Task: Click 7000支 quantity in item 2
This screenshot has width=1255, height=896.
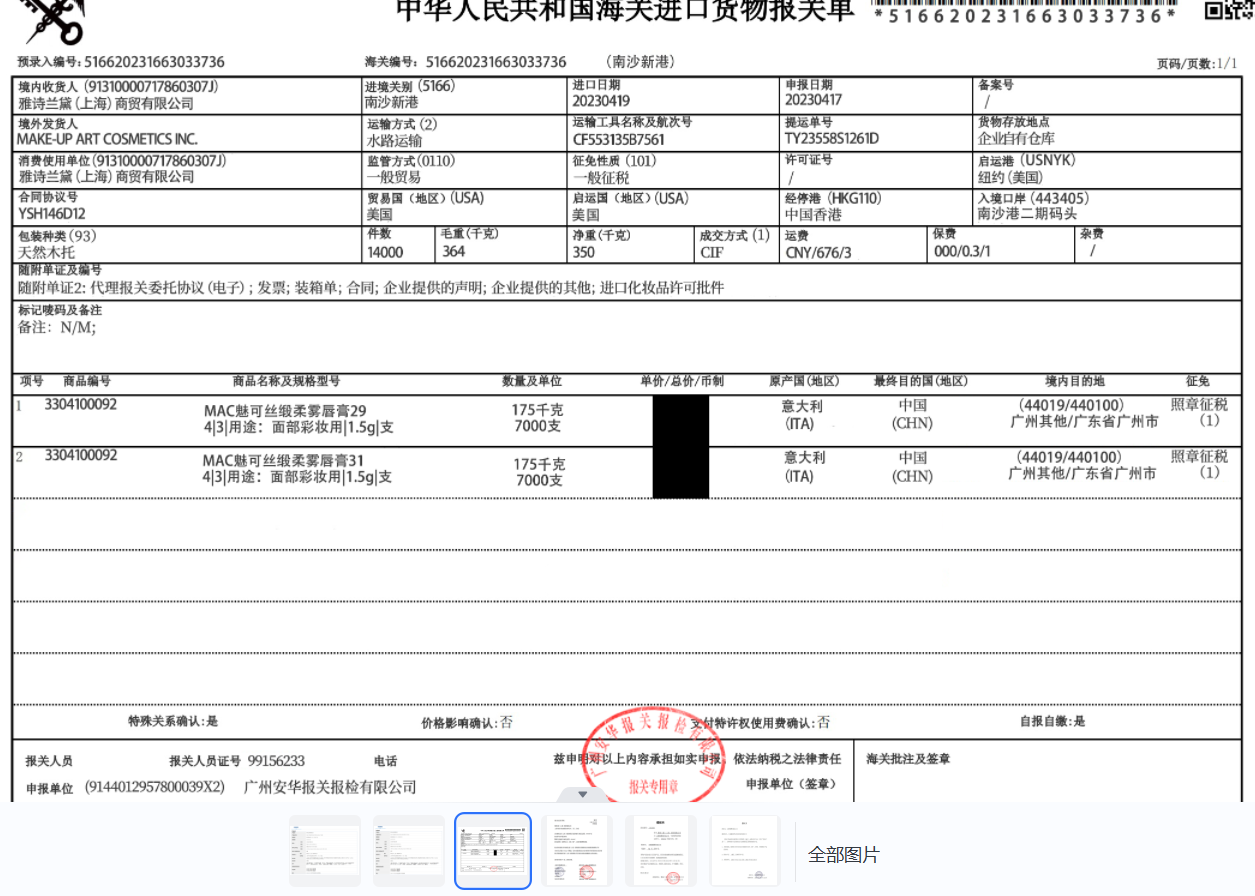Action: [539, 480]
